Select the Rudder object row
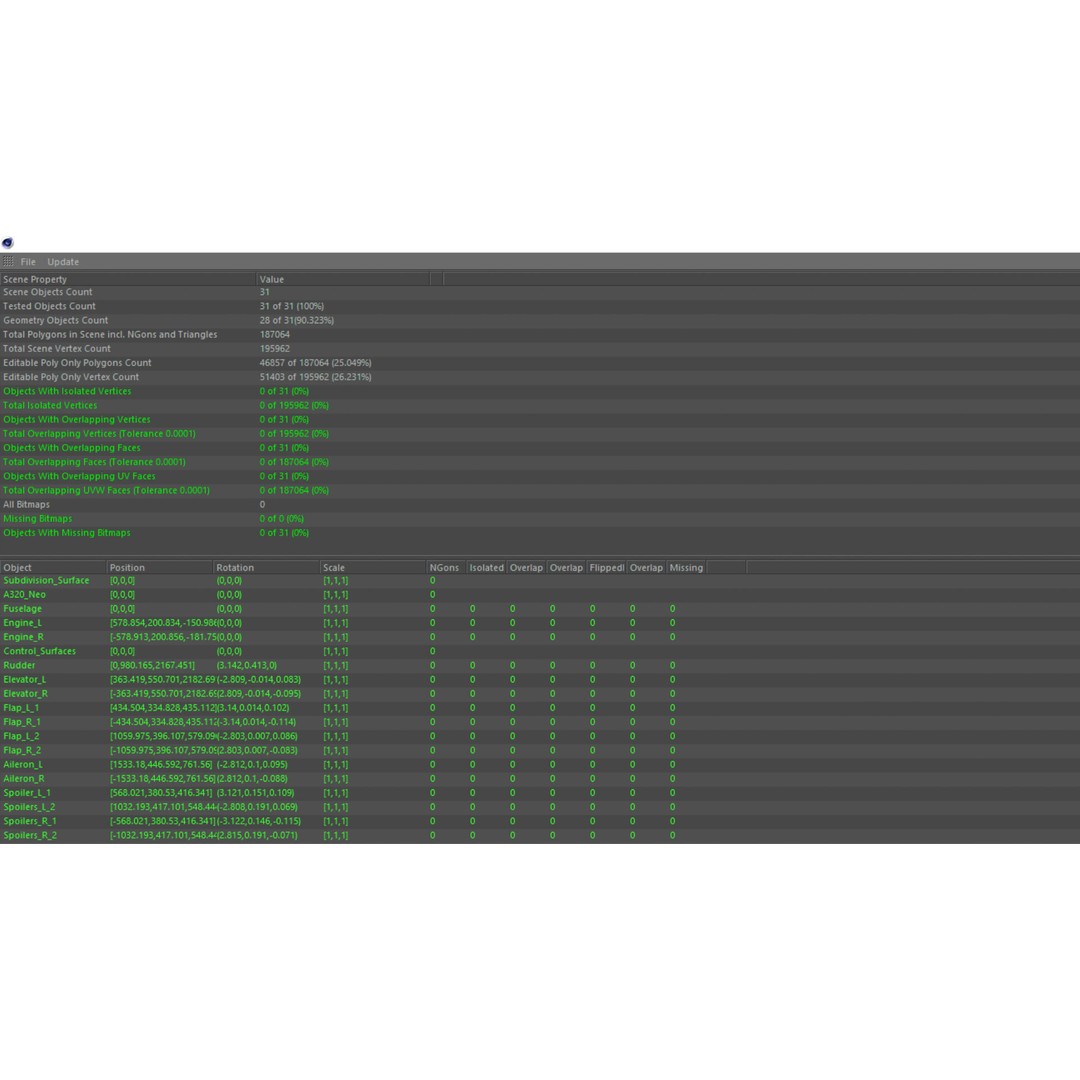This screenshot has width=1080, height=1080. coord(540,665)
